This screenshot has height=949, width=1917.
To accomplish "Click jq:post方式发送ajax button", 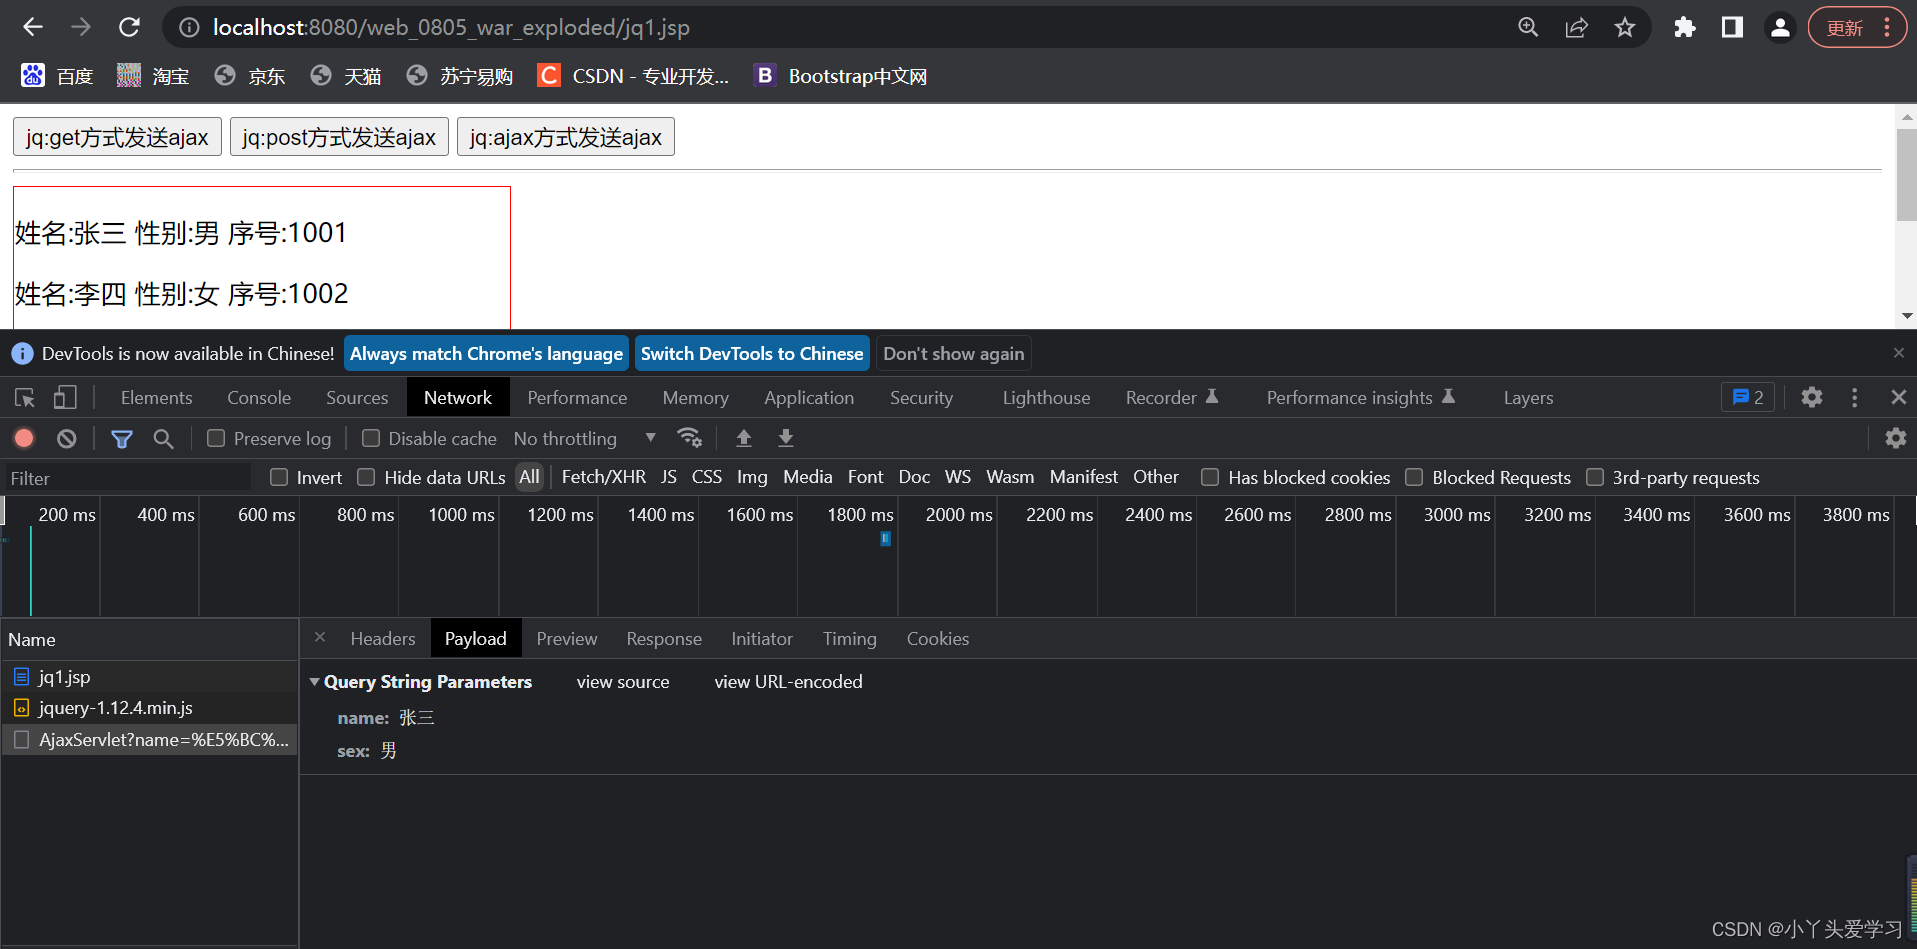I will pyautogui.click(x=339, y=137).
